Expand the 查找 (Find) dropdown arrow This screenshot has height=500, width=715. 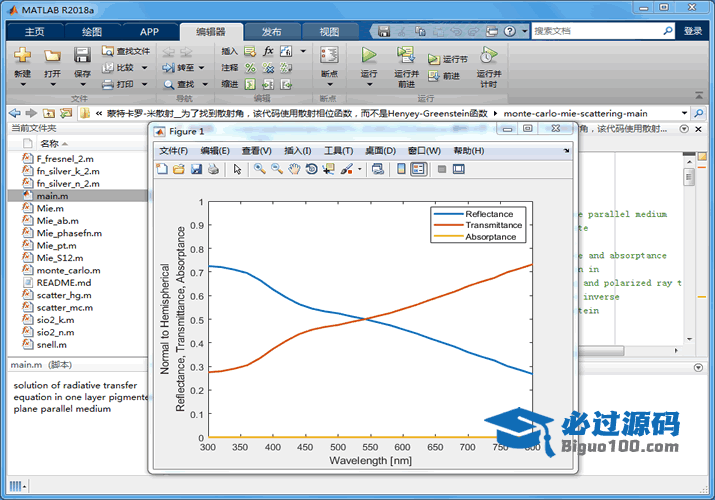205,84
